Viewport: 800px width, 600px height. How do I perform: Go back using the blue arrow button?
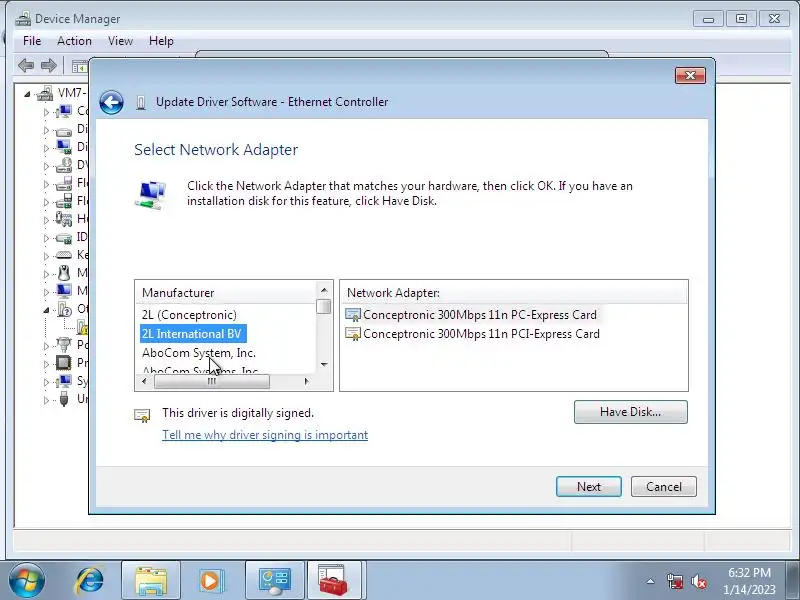point(111,103)
